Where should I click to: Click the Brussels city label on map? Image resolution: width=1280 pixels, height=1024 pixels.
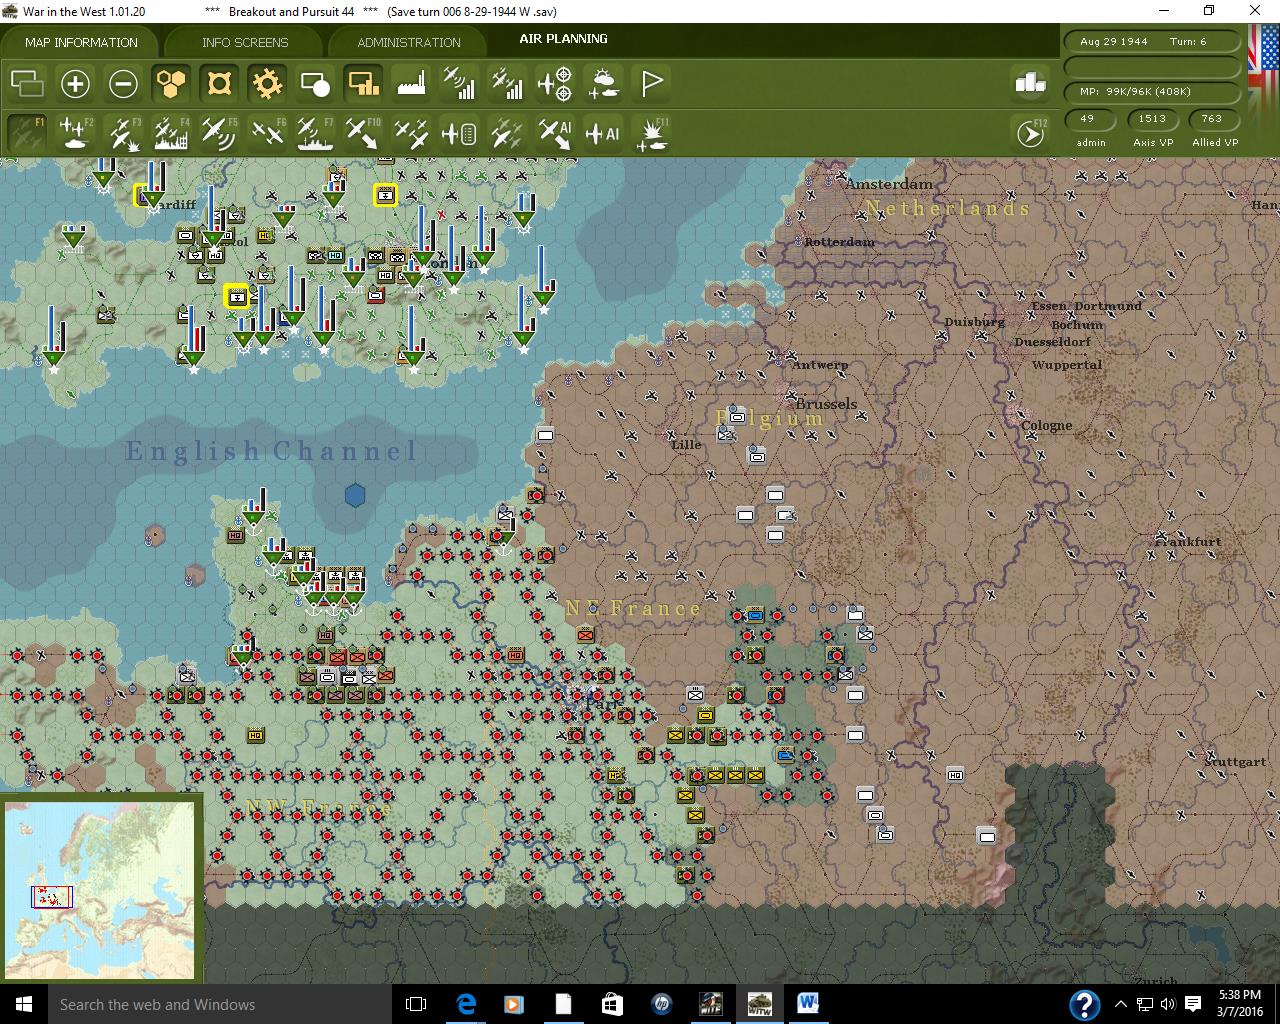827,404
